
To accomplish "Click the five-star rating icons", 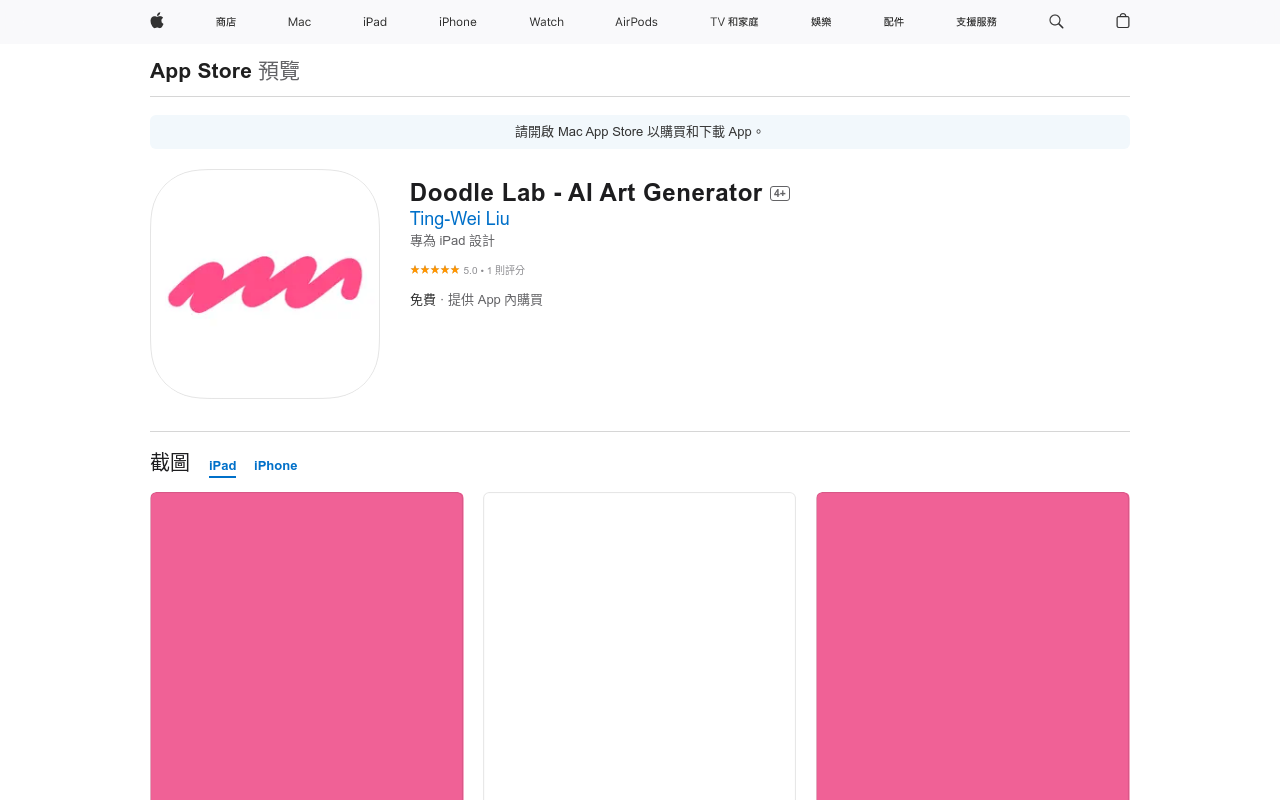I will [435, 270].
